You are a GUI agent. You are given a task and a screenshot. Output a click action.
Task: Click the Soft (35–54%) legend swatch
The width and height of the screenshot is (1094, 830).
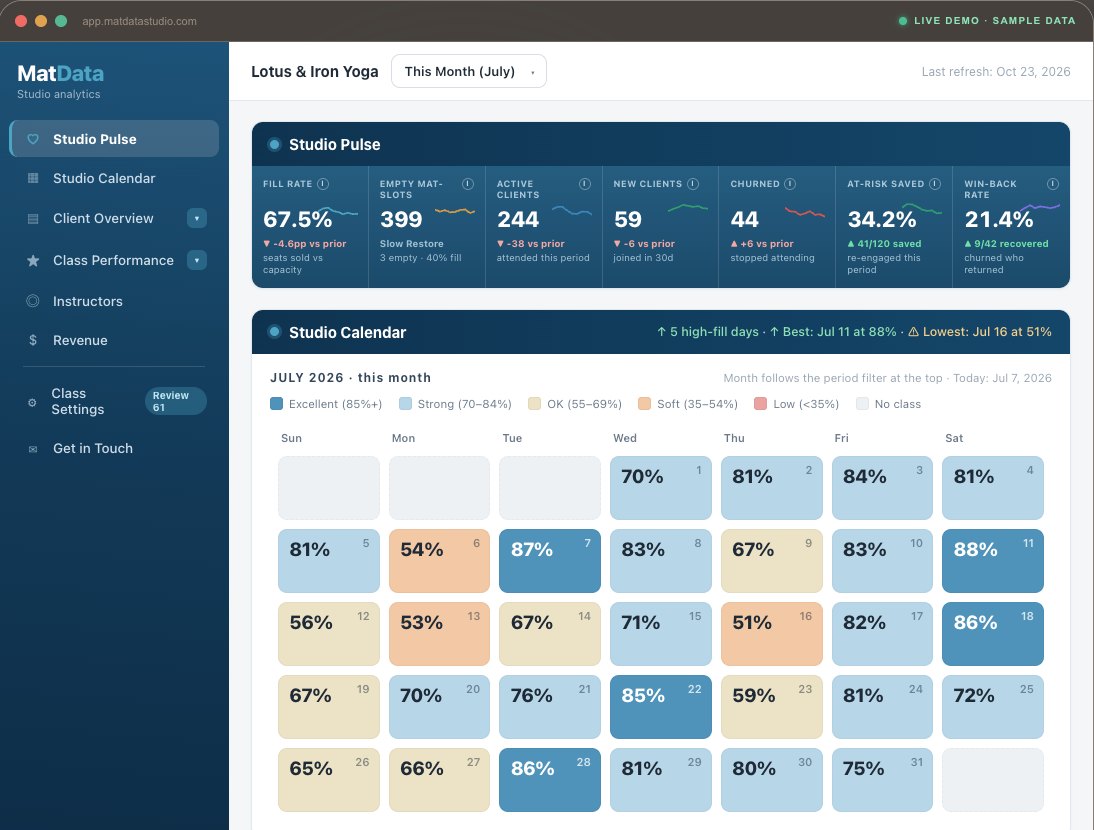coord(645,404)
